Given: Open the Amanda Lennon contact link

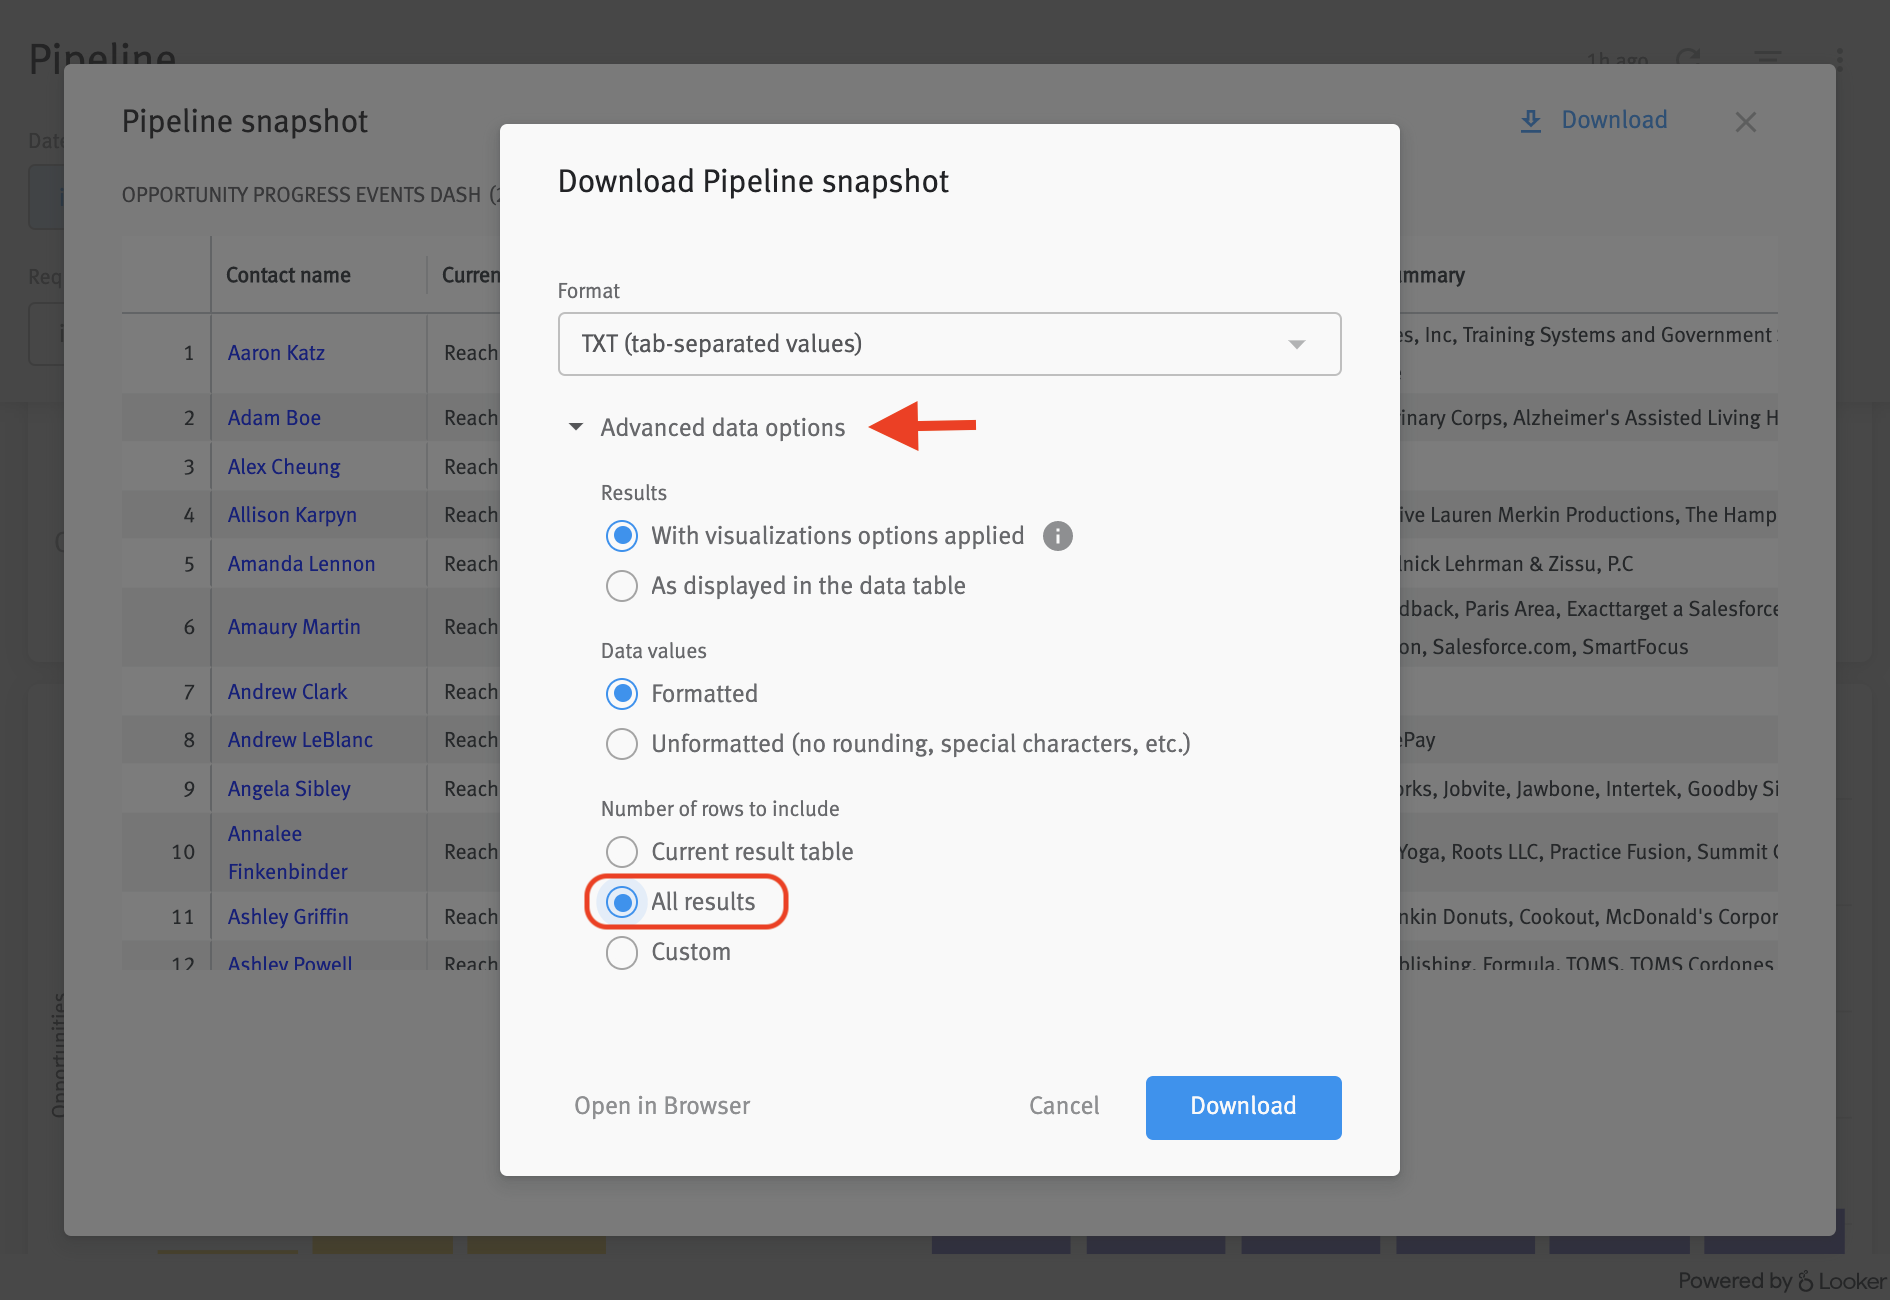Looking at the screenshot, I should point(301,563).
